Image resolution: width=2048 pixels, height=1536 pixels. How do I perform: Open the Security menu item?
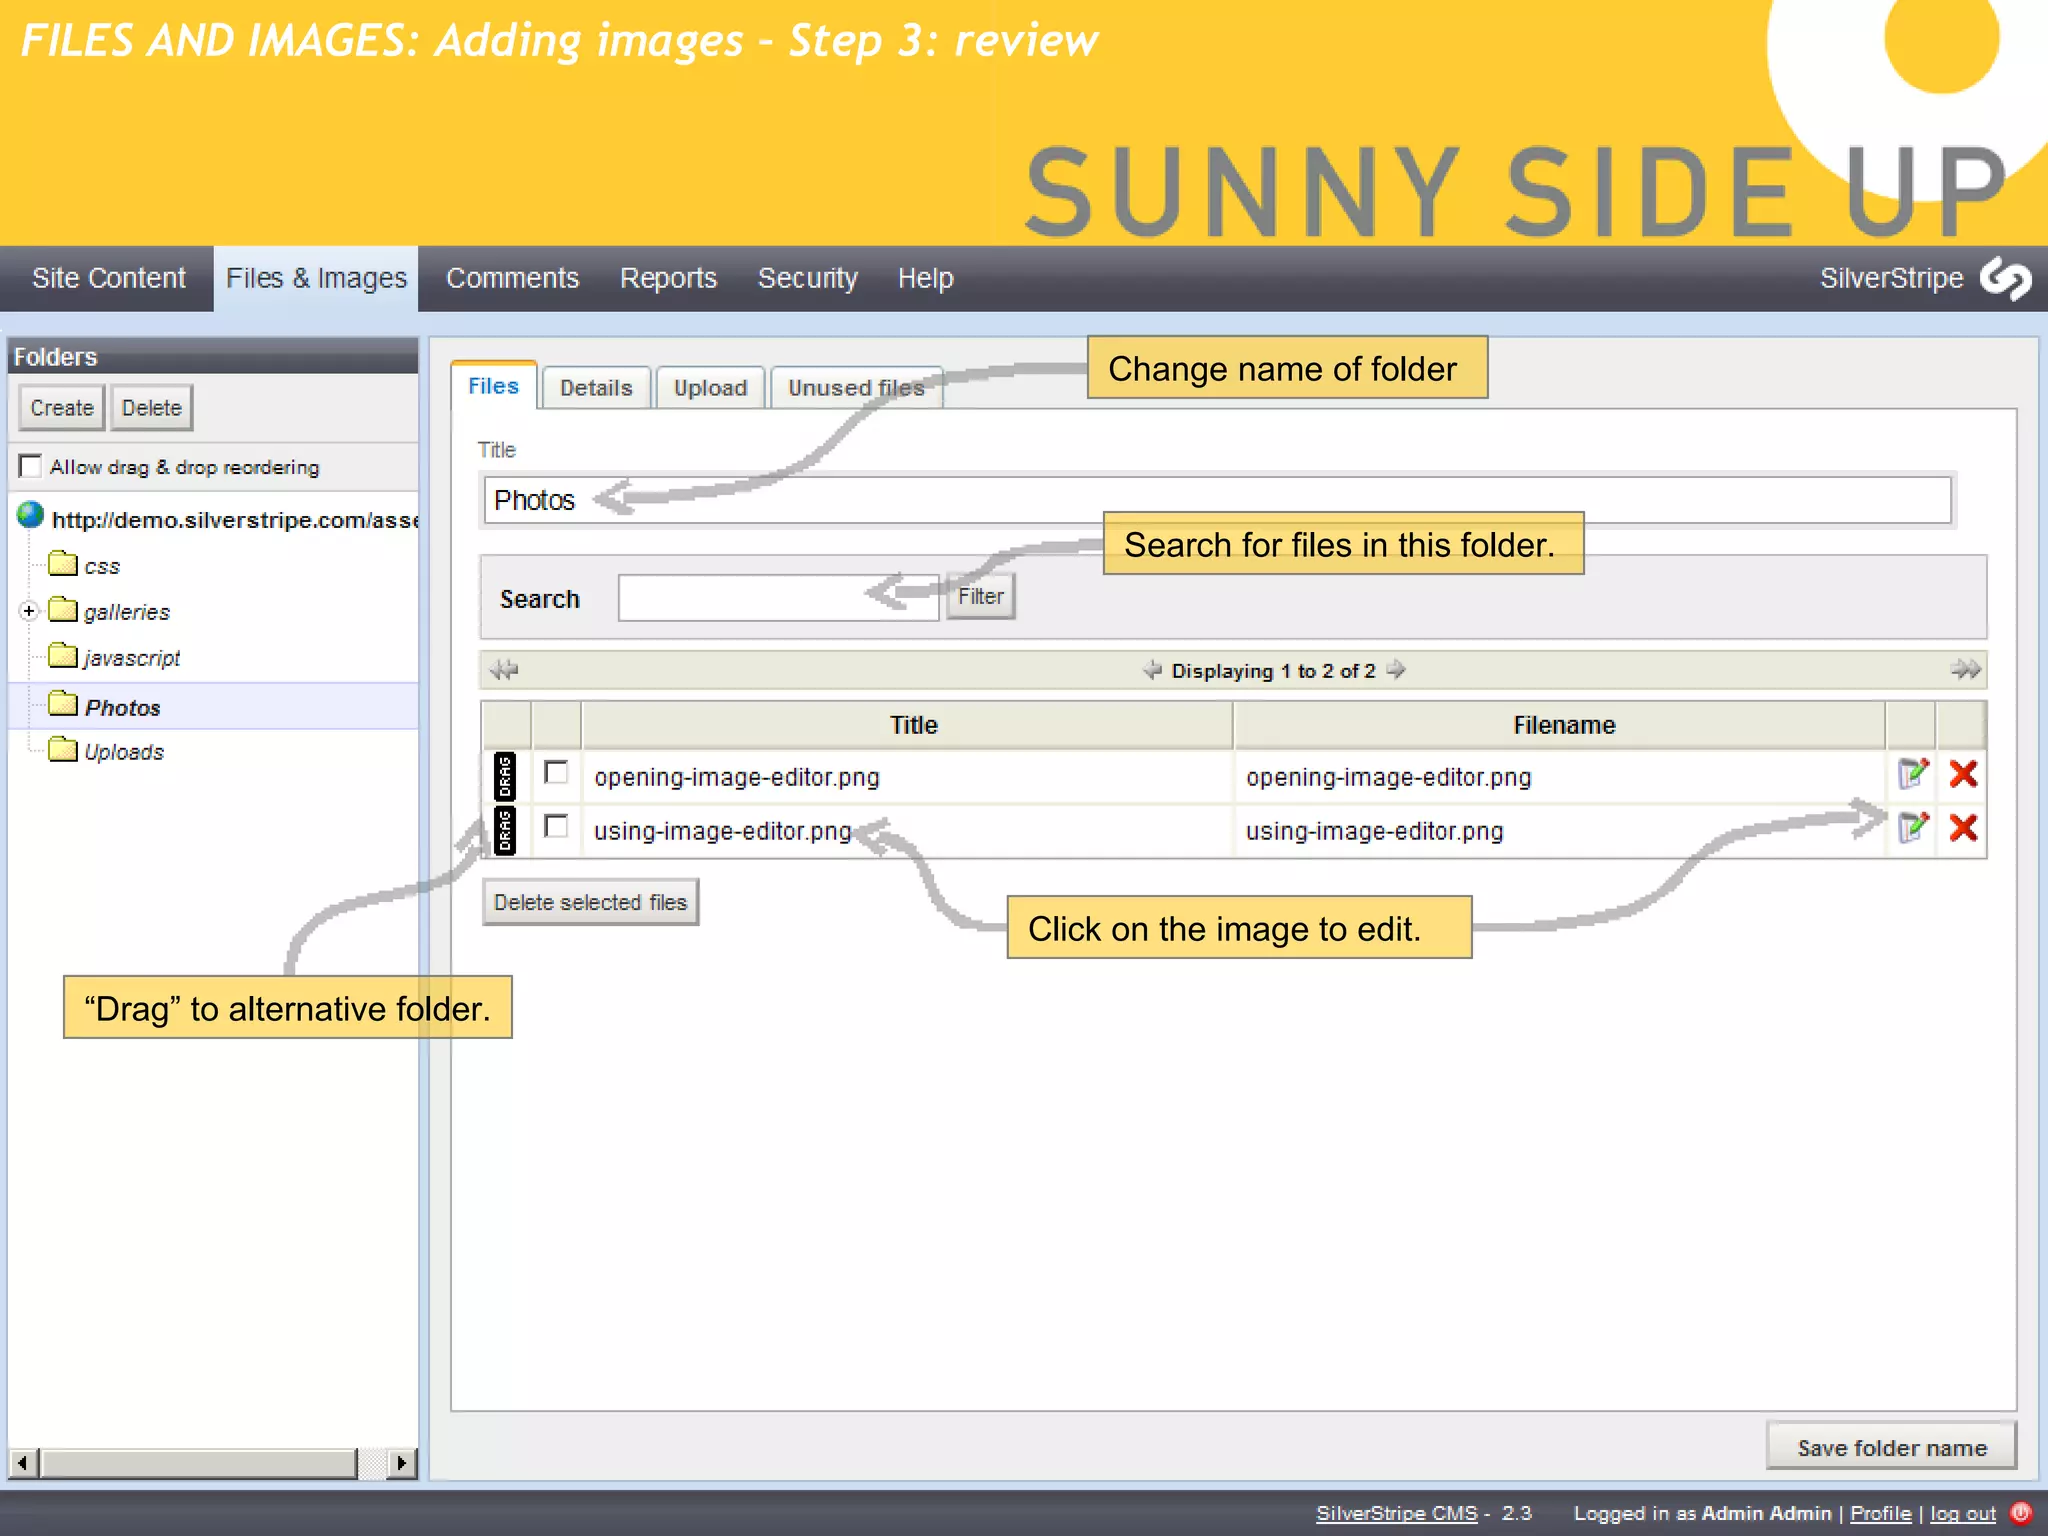(807, 278)
